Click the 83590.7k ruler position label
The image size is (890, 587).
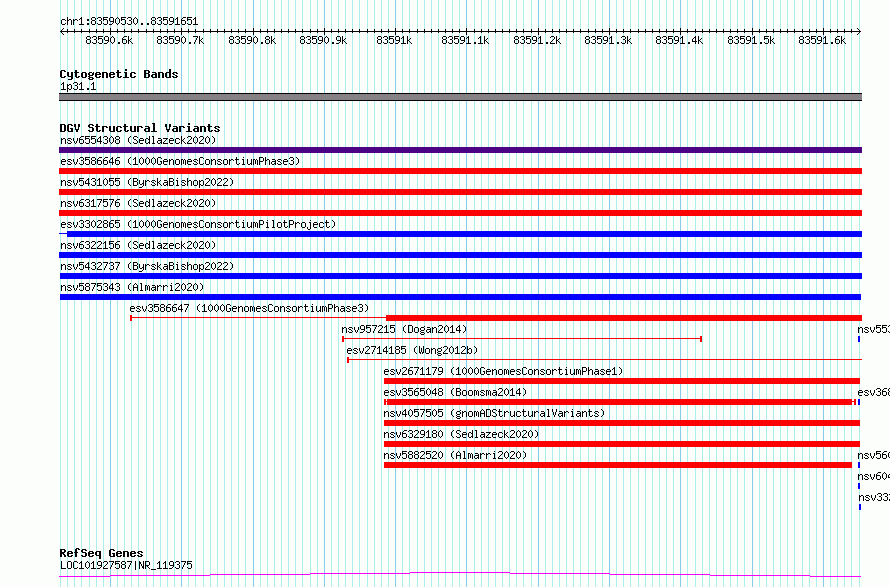[180, 40]
